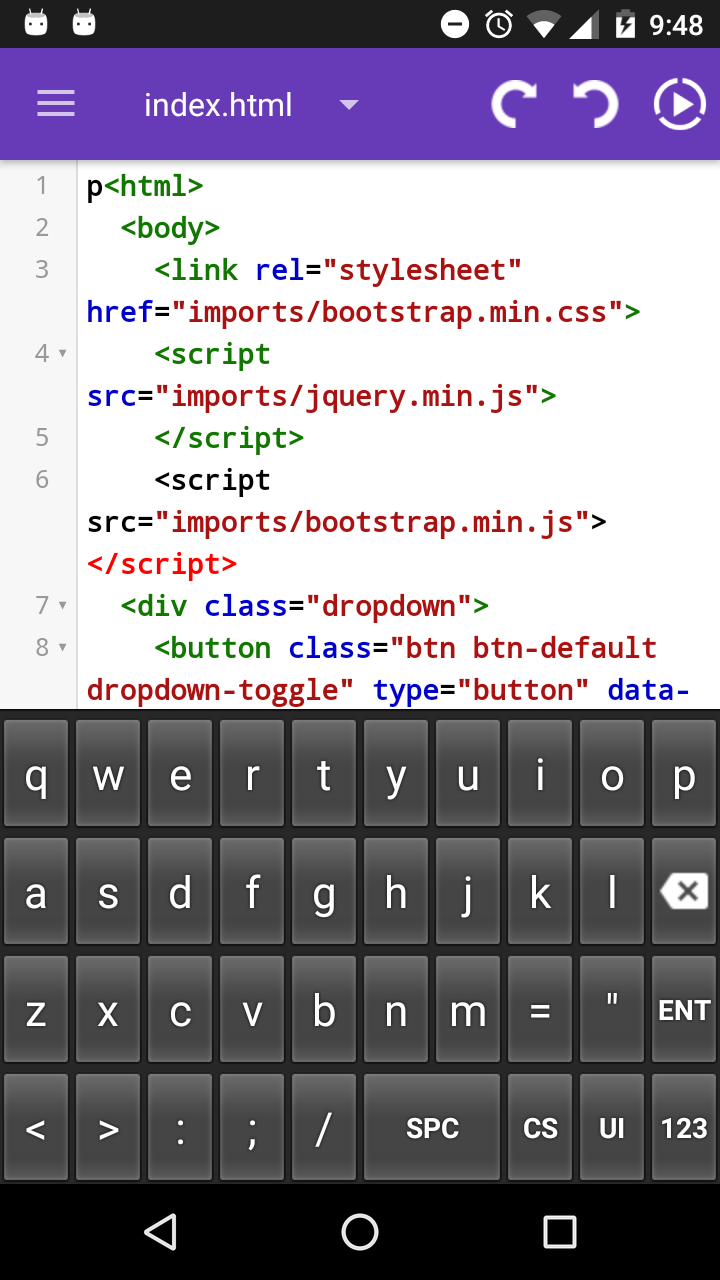The height and width of the screenshot is (1280, 720).
Task: Open the hamburger navigation menu
Action: [56, 104]
